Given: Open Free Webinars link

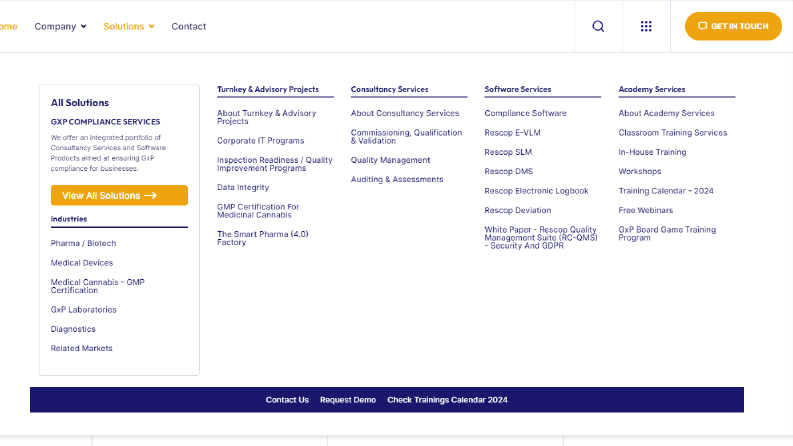Looking at the screenshot, I should pos(646,210).
